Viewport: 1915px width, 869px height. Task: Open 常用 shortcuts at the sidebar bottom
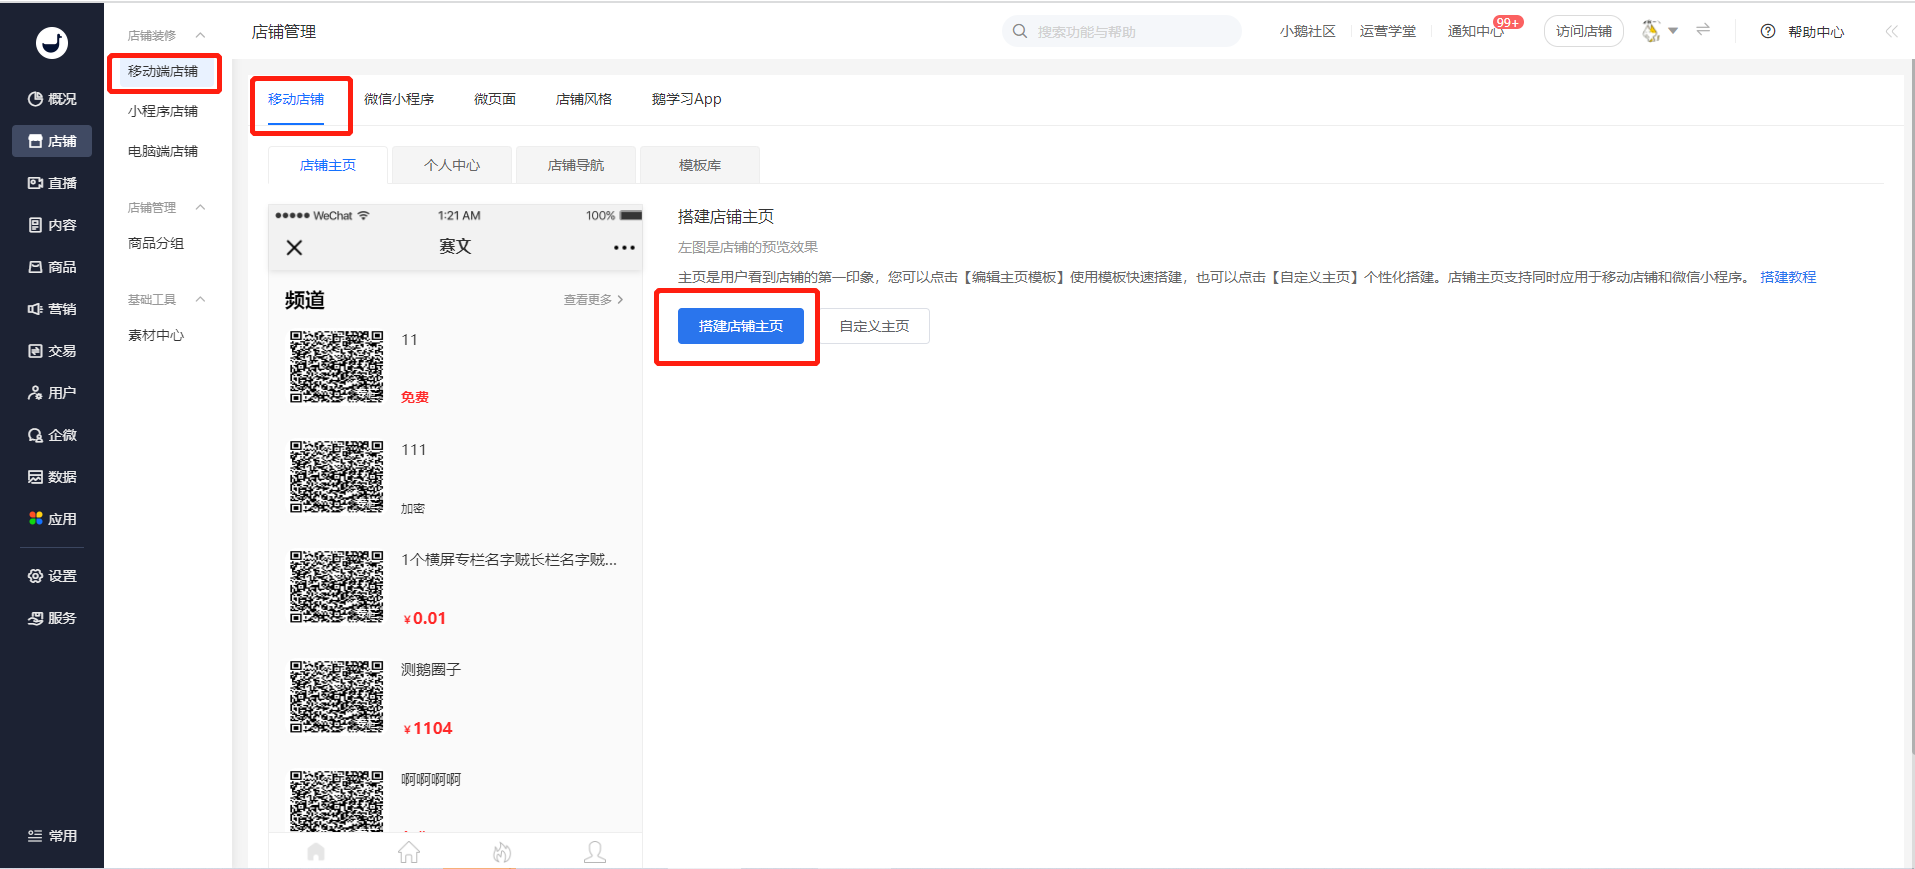click(52, 836)
